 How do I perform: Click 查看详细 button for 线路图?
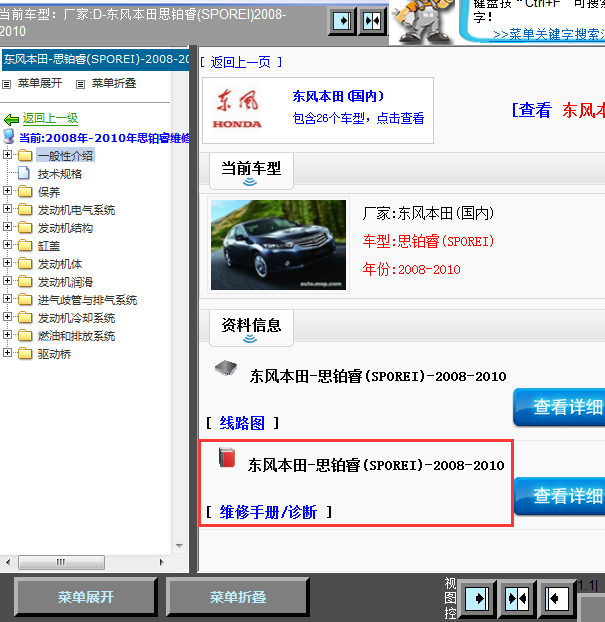tap(560, 407)
